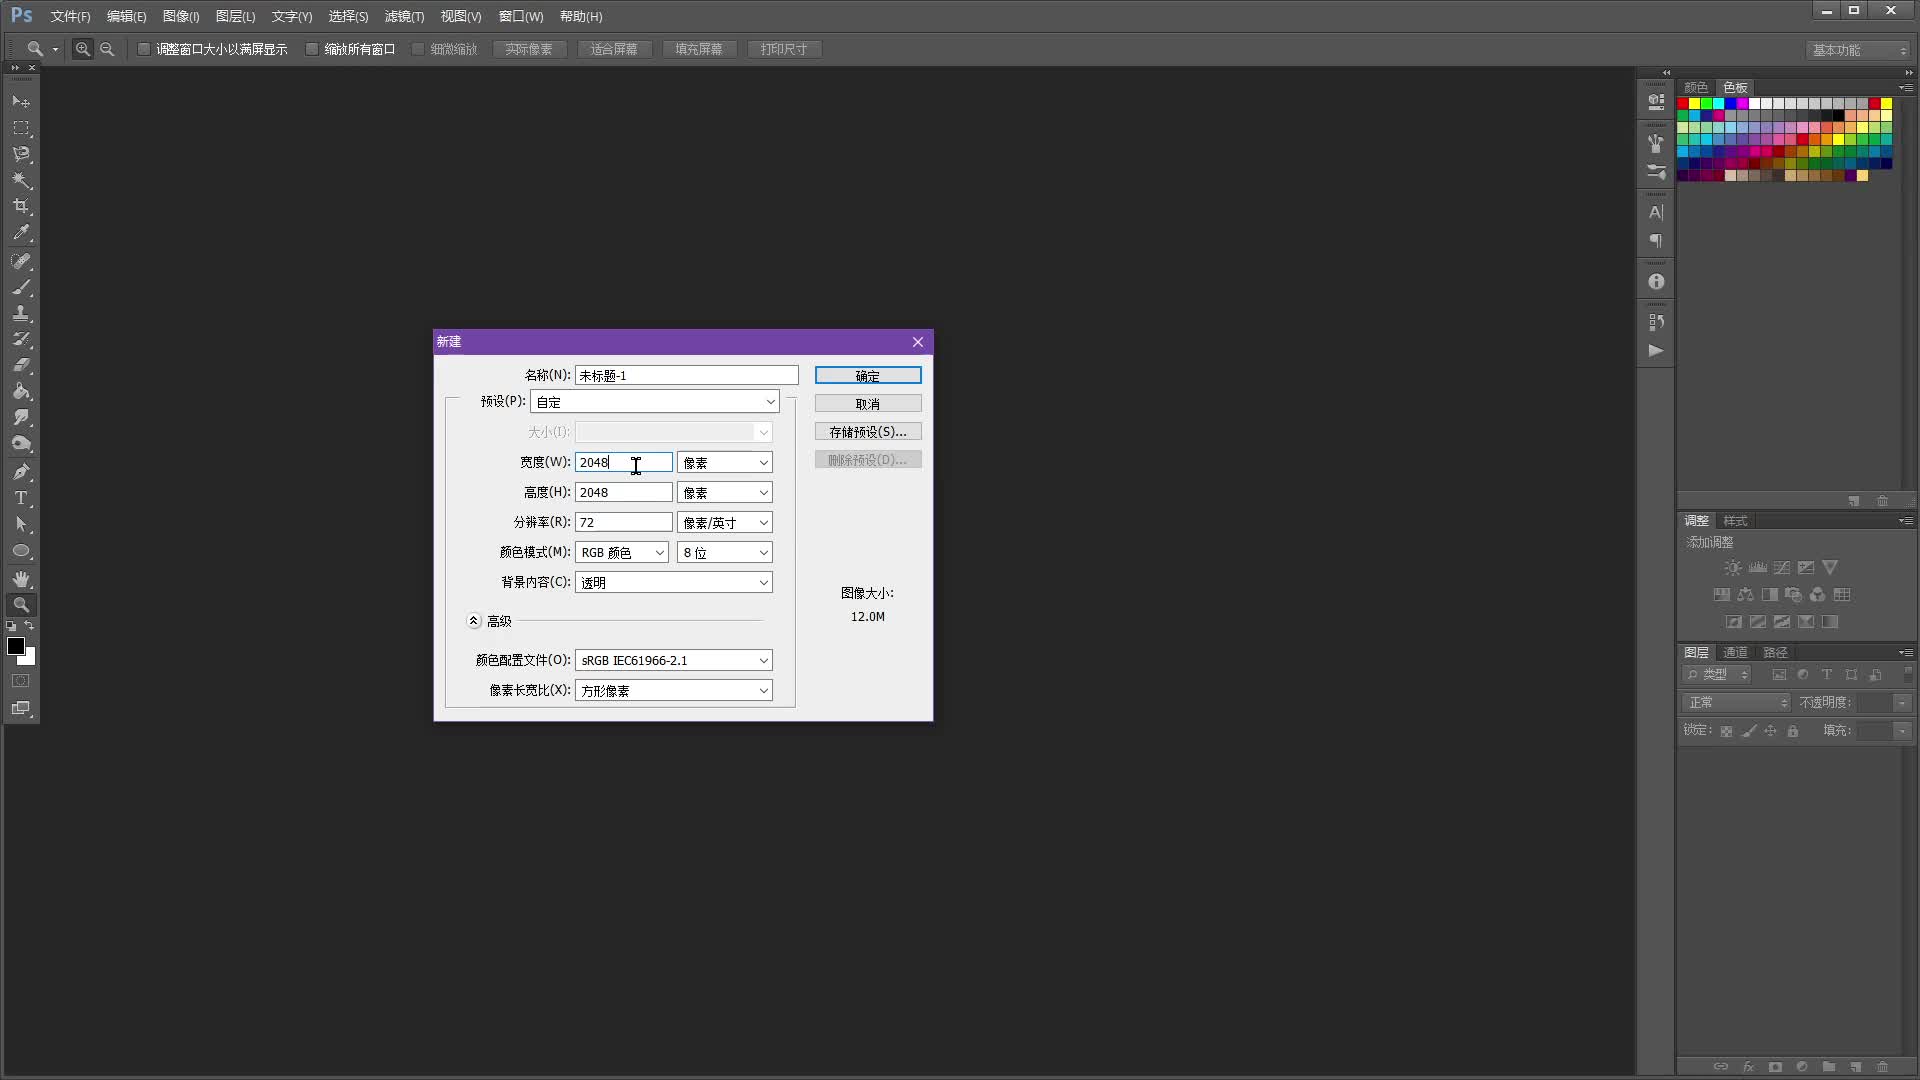This screenshot has width=1920, height=1080.
Task: Select the Rectangular Marquee tool
Action: point(21,128)
